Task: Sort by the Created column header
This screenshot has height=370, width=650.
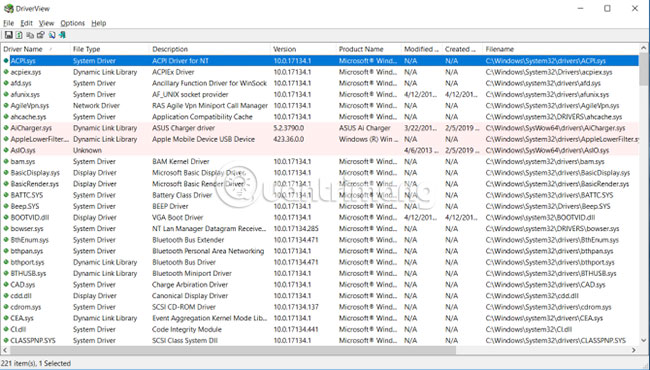Action: point(463,49)
